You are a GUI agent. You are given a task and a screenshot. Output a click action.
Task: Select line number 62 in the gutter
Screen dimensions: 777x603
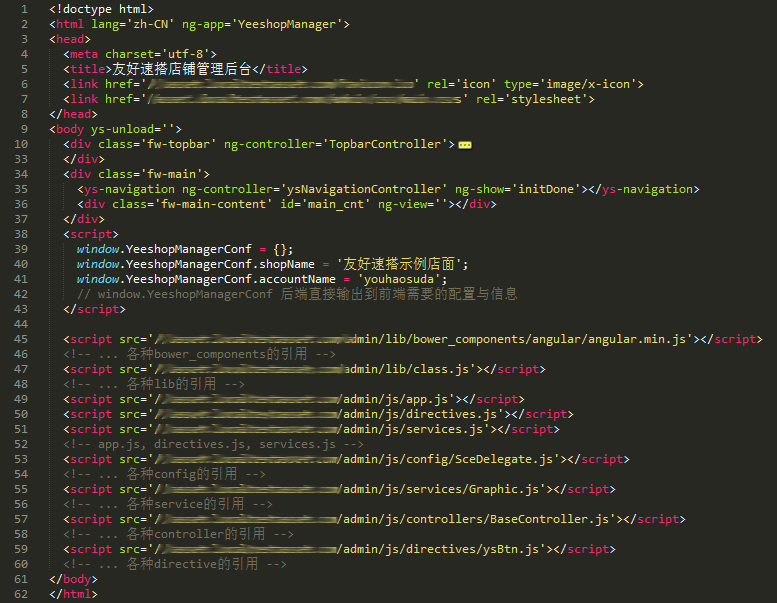tap(20, 594)
